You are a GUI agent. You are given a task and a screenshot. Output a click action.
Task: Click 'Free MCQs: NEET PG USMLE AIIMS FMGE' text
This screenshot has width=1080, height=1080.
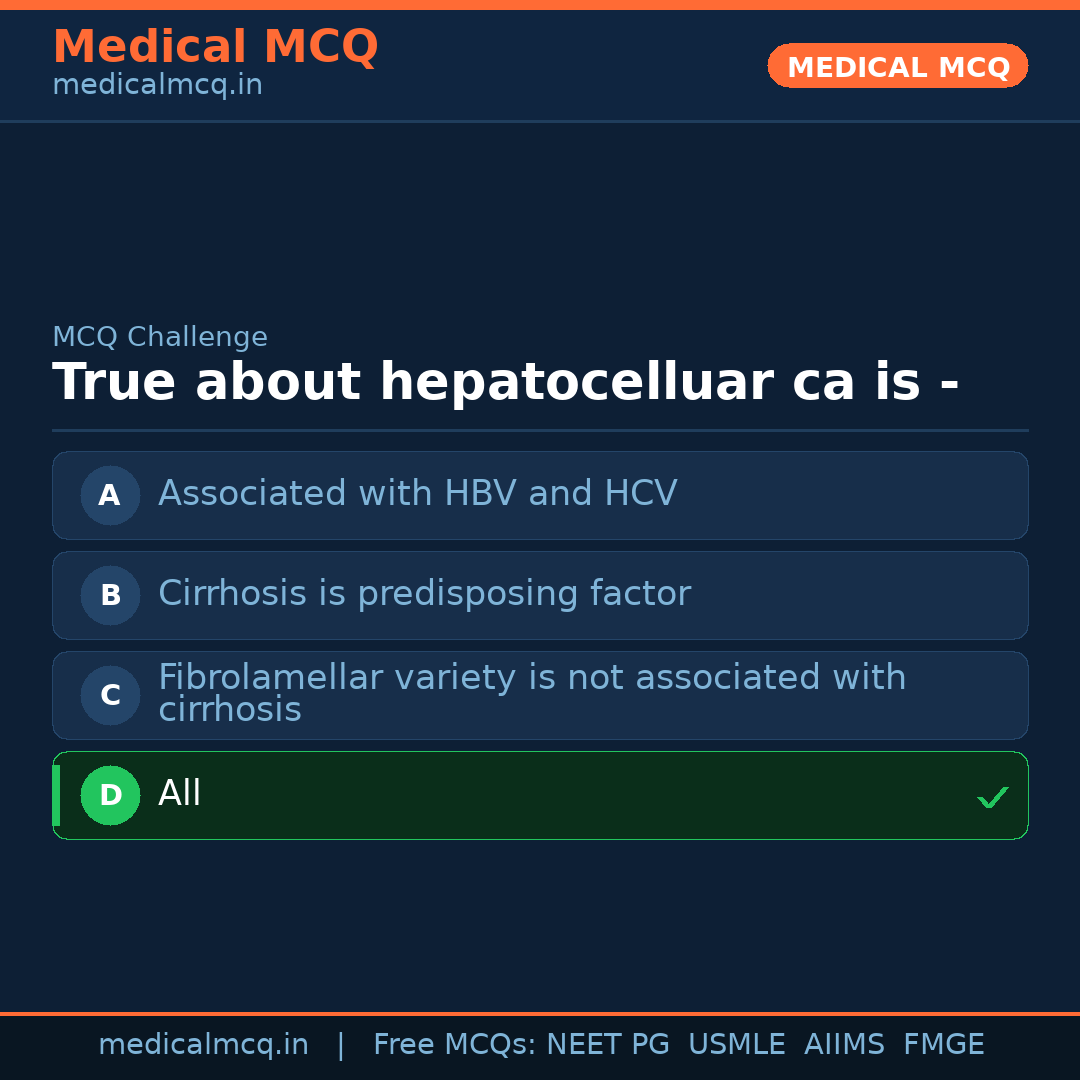(x=678, y=1045)
